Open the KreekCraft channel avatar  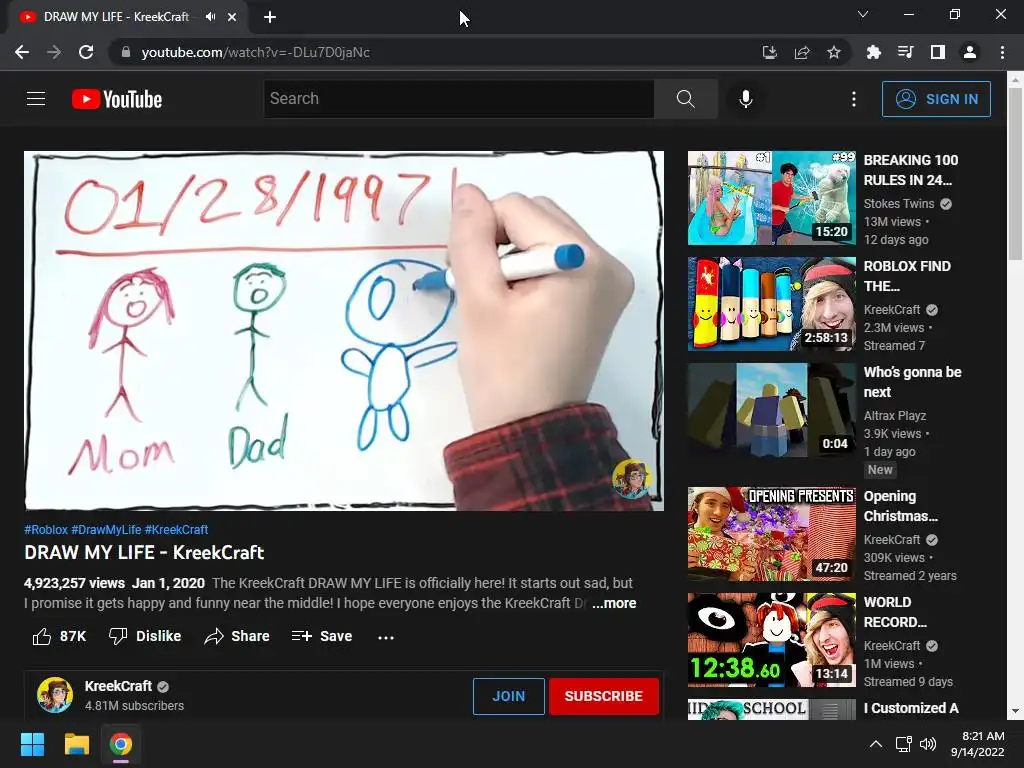pos(55,695)
